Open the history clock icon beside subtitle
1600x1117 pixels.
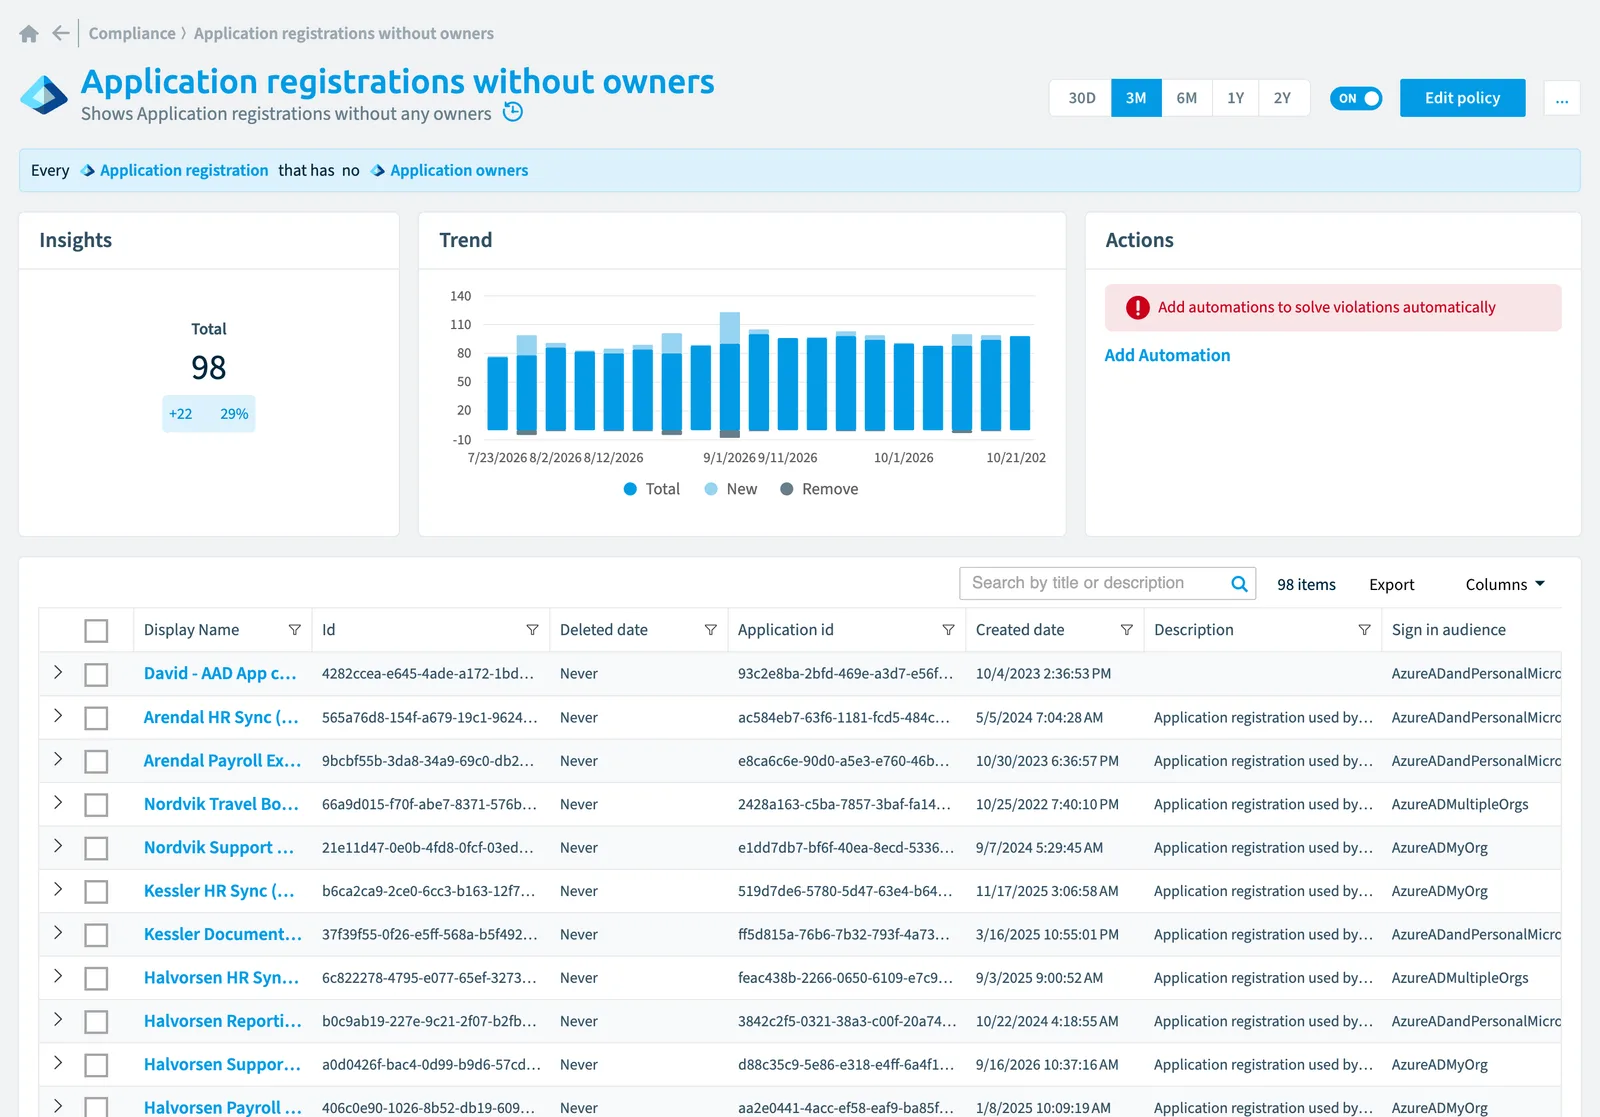coord(513,112)
